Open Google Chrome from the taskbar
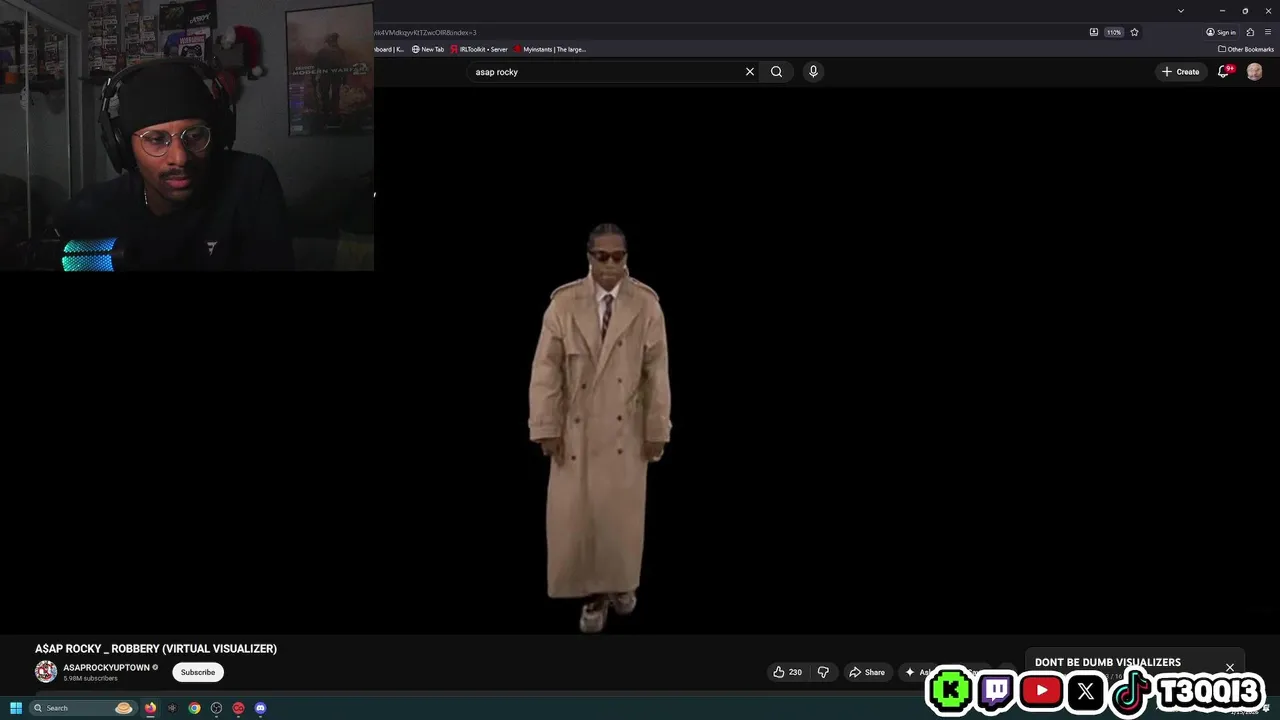The height and width of the screenshot is (720, 1280). [194, 708]
